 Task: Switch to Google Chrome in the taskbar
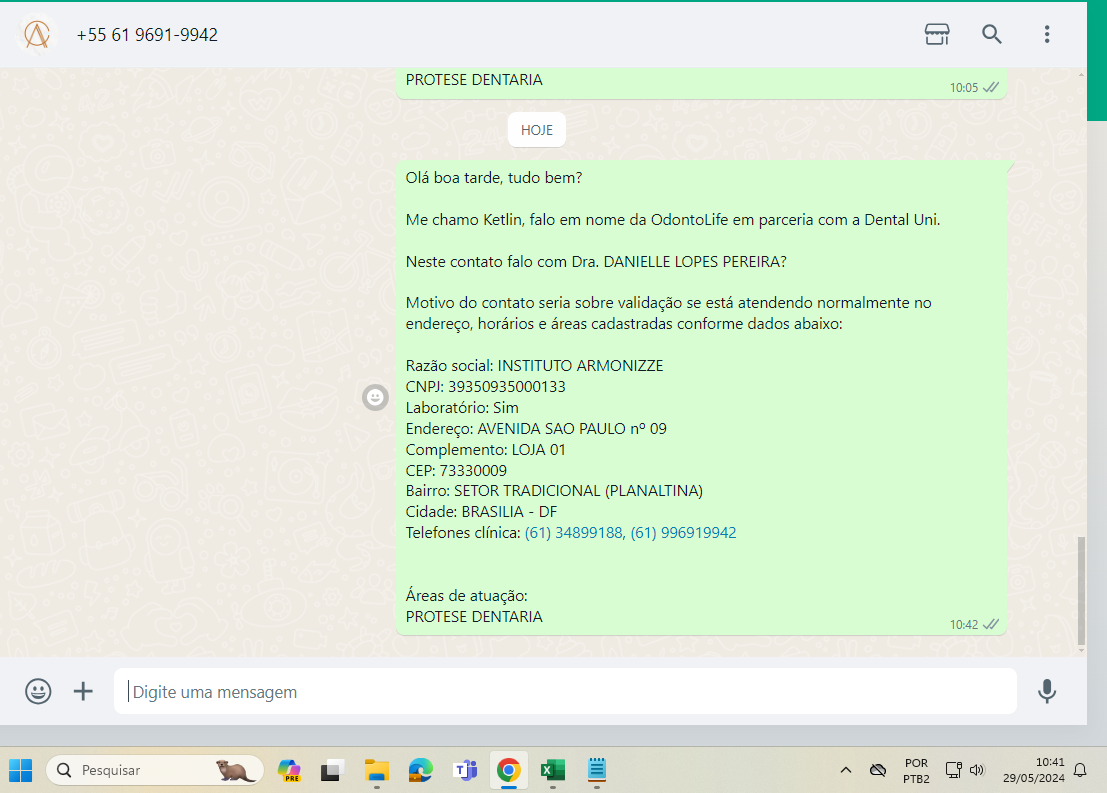tap(508, 770)
